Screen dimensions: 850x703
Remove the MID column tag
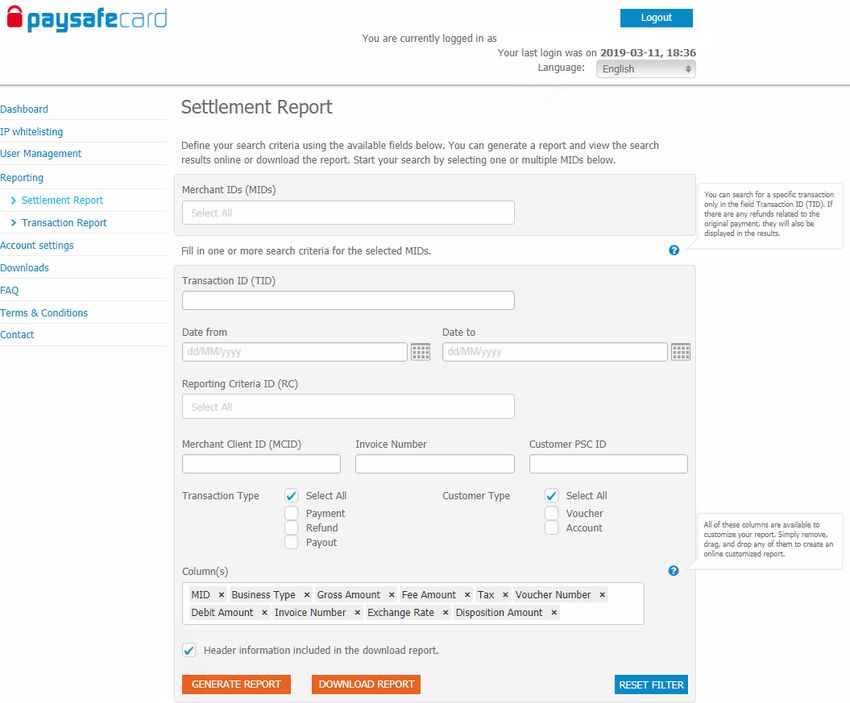[x=221, y=595]
